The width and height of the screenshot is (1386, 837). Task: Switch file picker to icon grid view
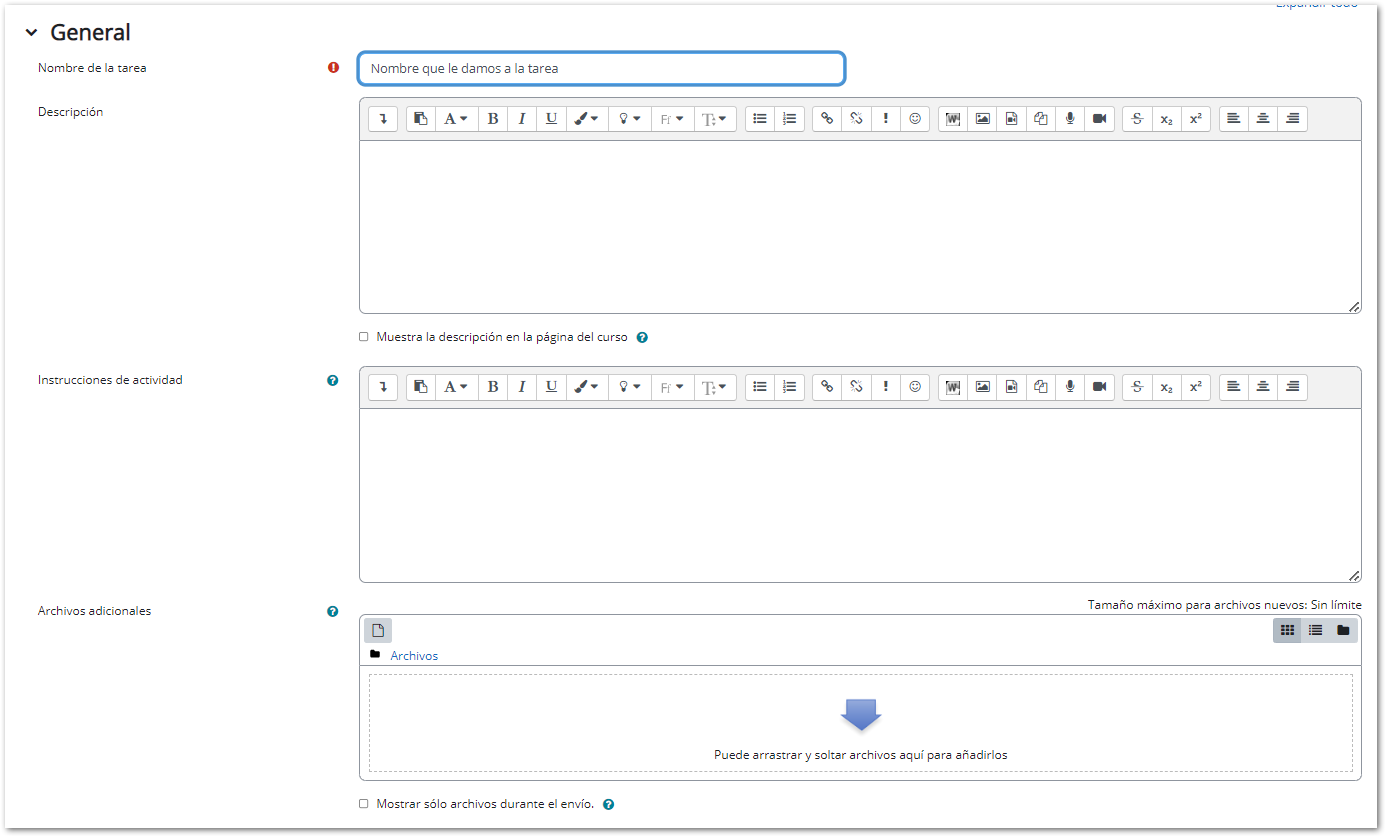[1287, 630]
